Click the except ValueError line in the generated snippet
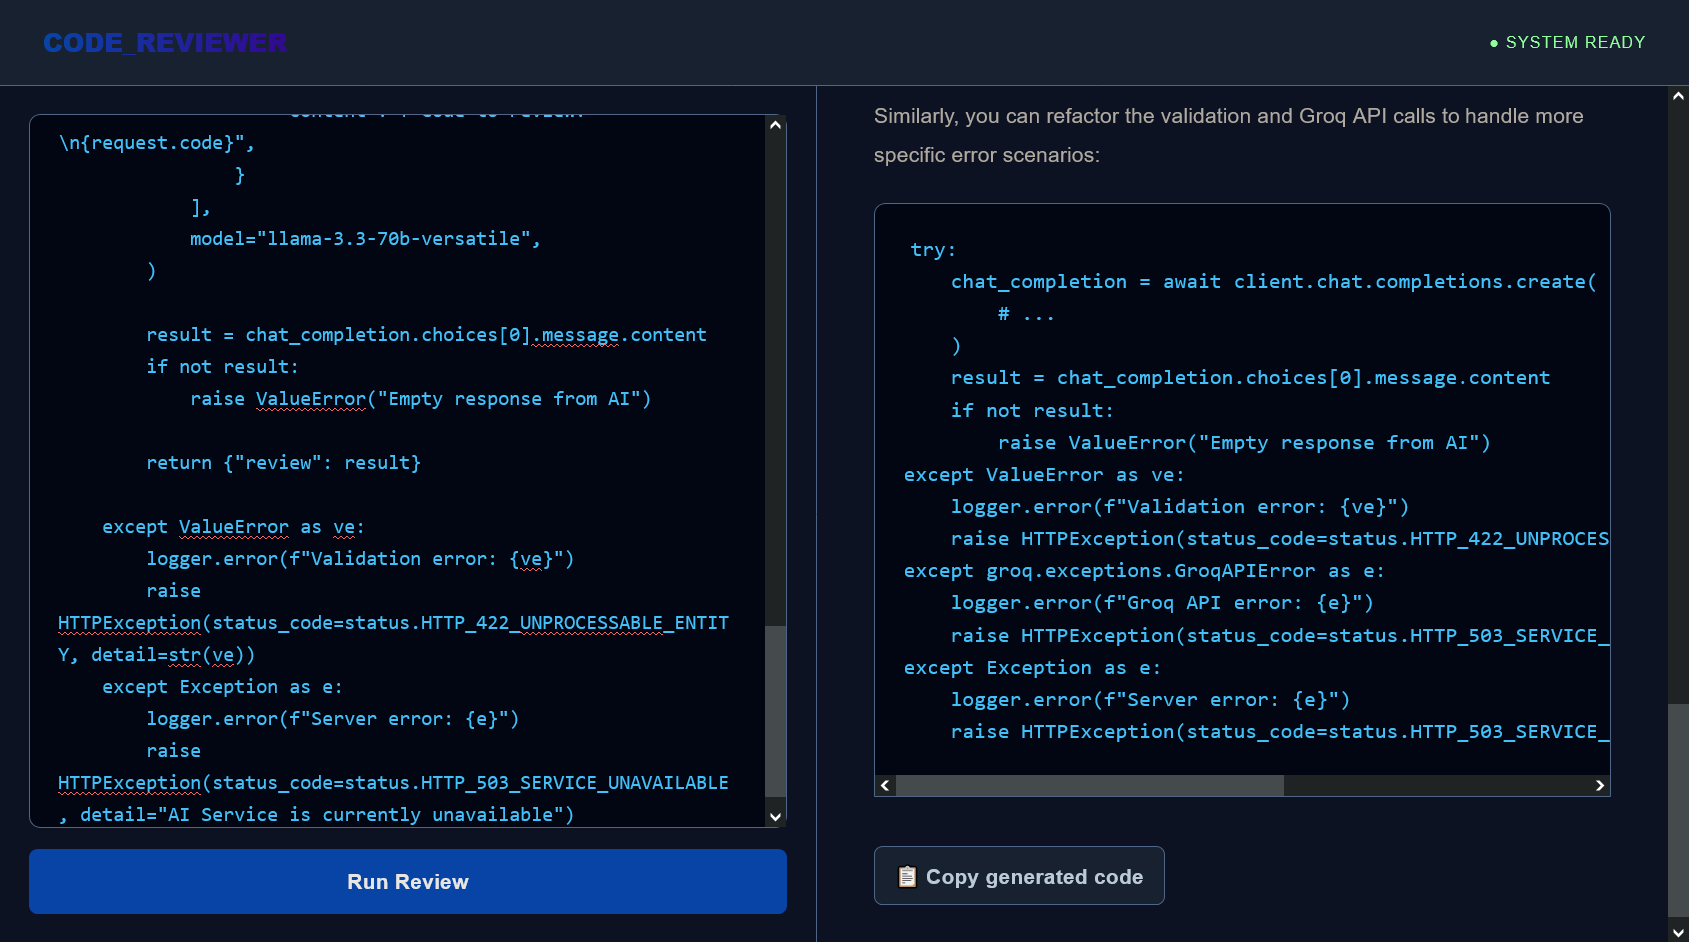This screenshot has height=942, width=1690. click(1043, 474)
